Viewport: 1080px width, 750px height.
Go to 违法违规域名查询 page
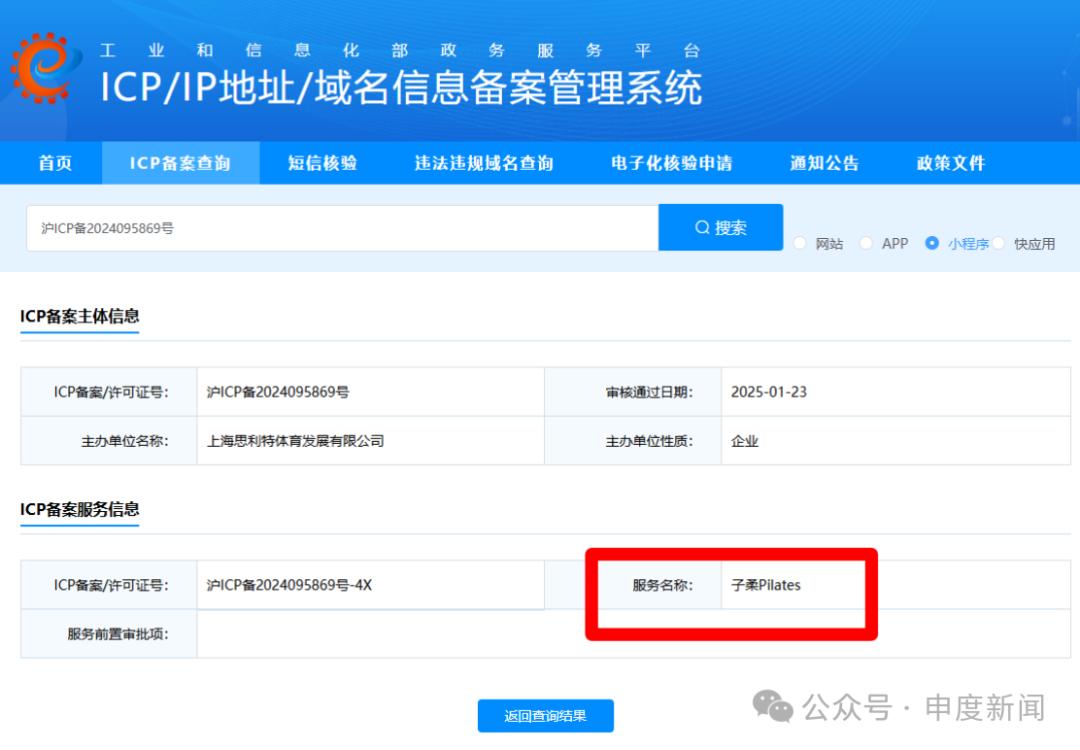tap(484, 163)
